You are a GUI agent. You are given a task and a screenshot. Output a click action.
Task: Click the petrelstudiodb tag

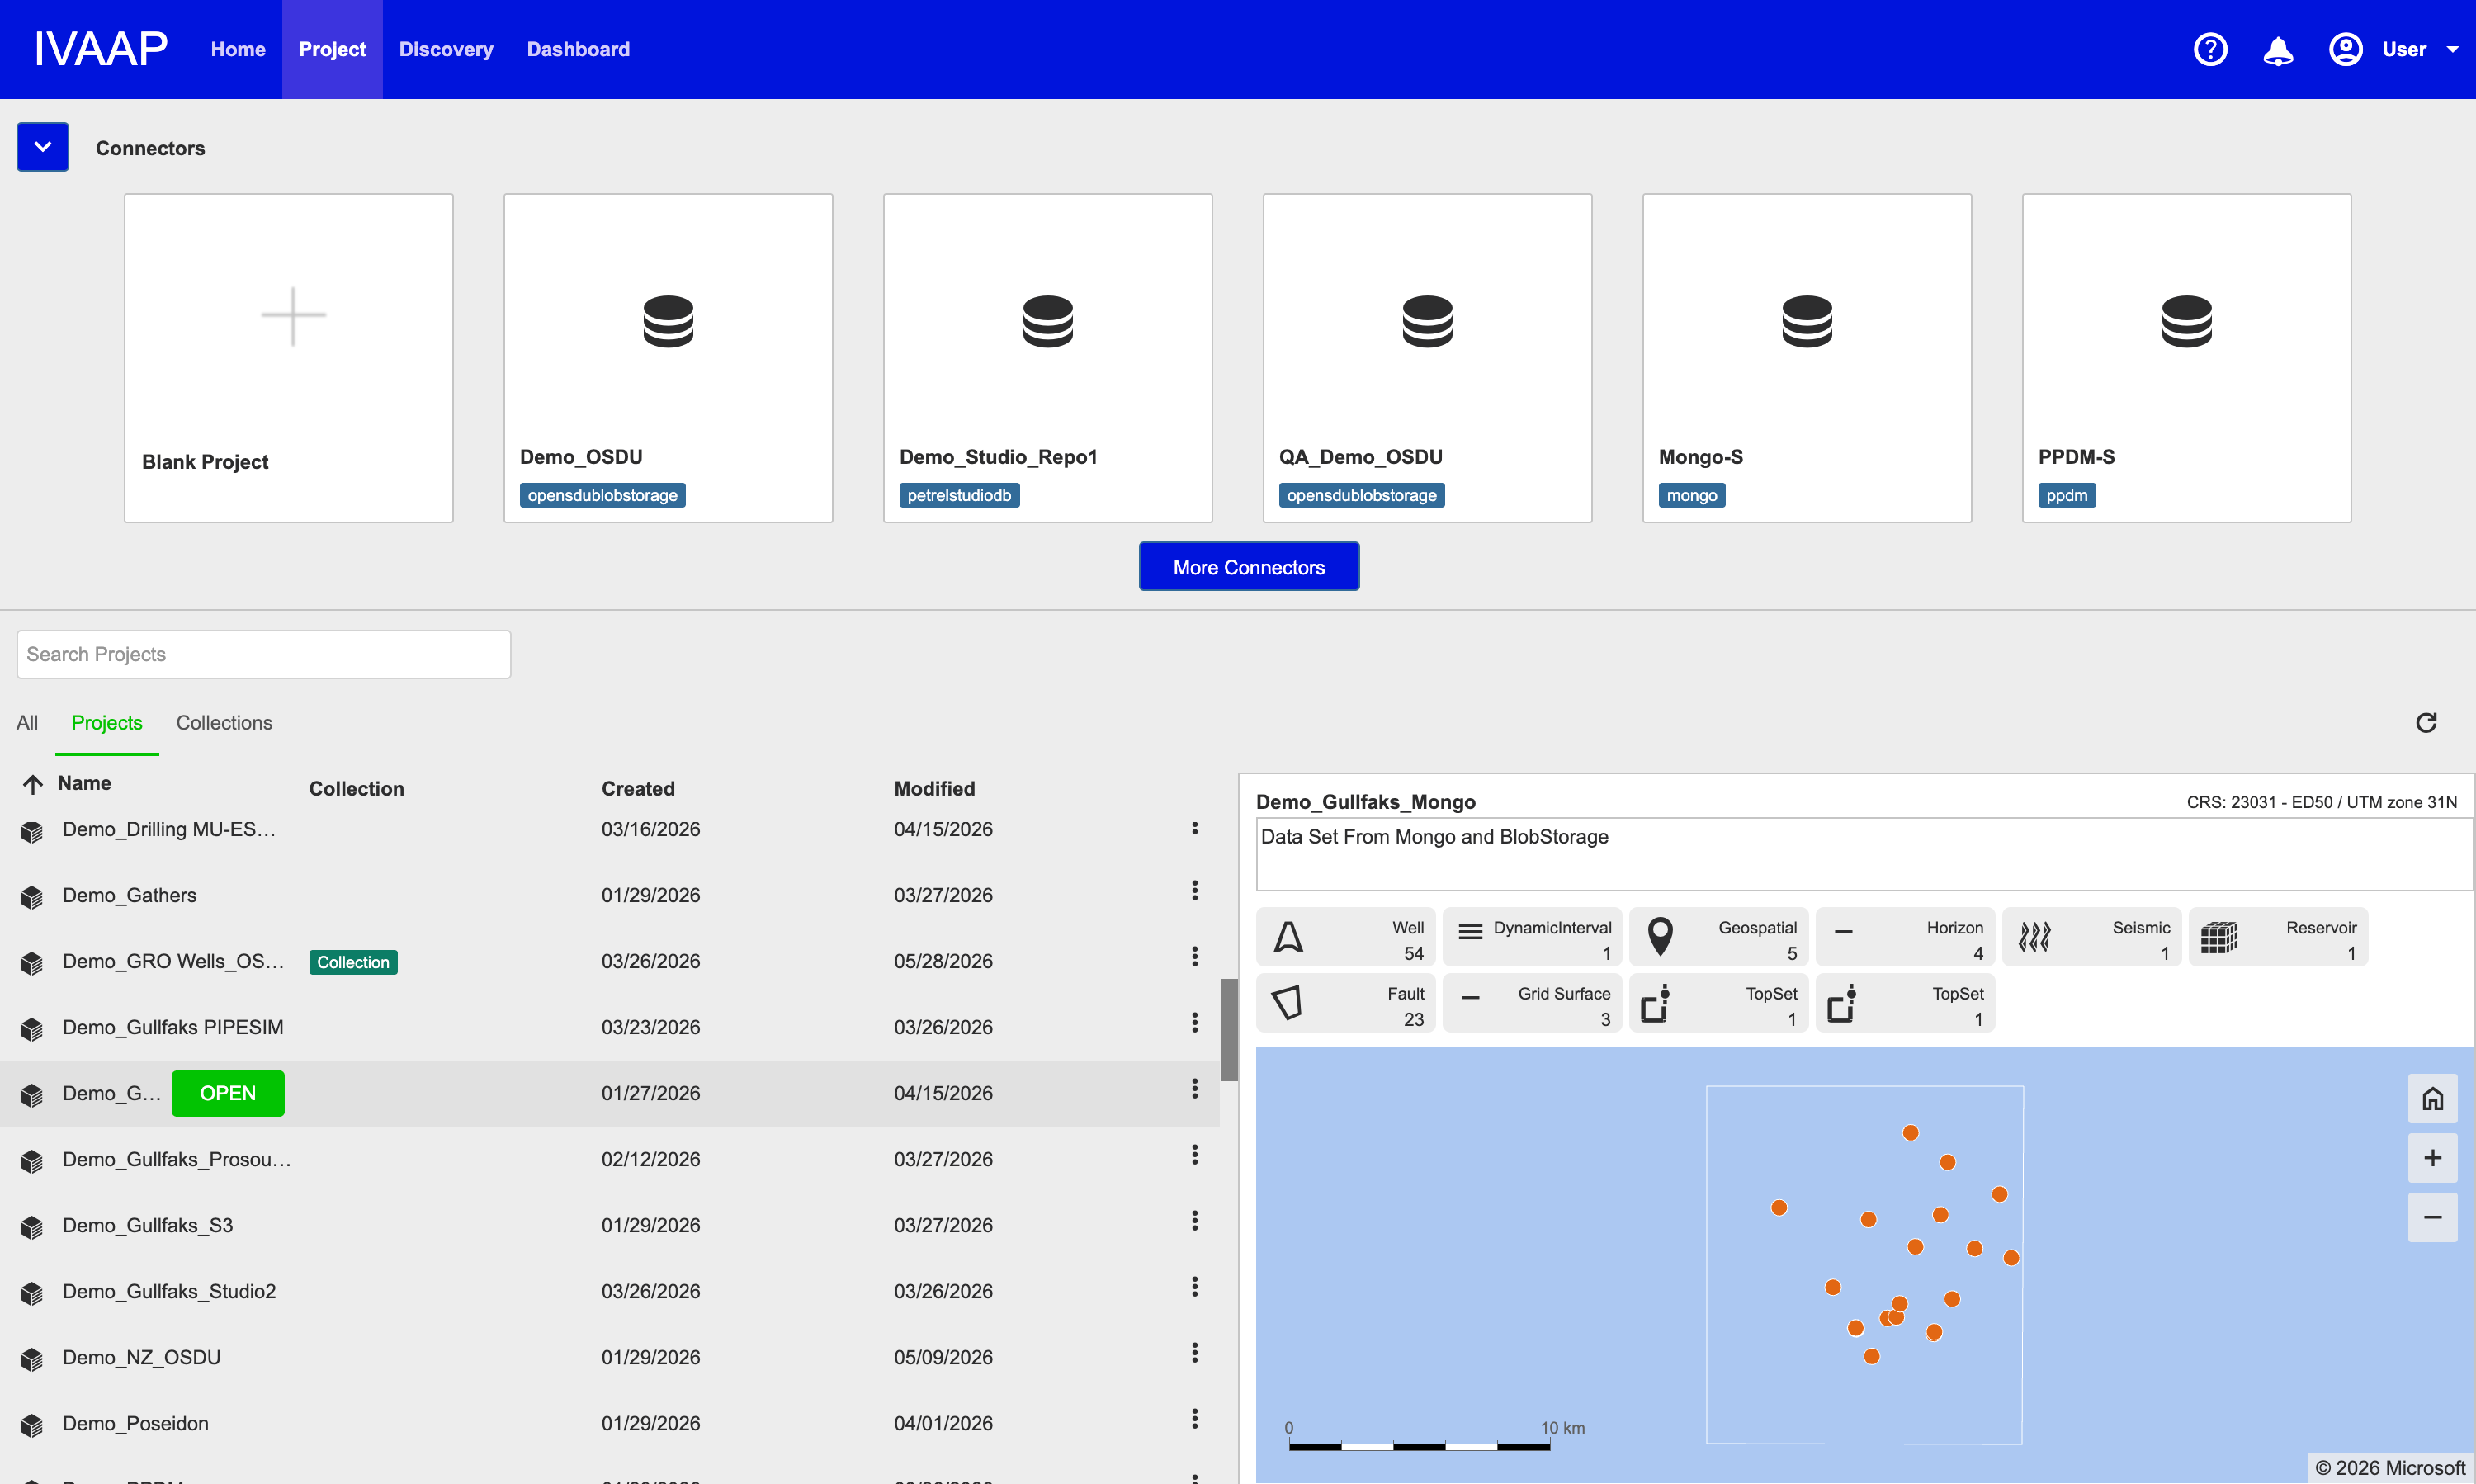(x=959, y=495)
